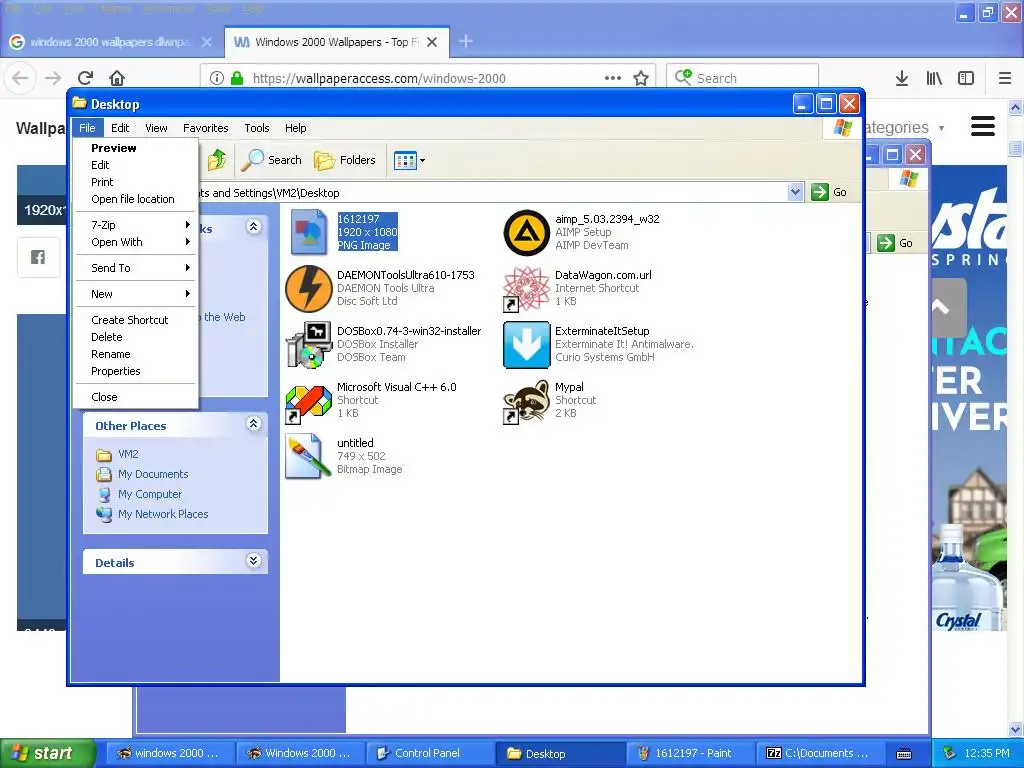Switch to the Google windows 2000 wallpapers tab
The height and width of the screenshot is (768, 1024).
[110, 42]
